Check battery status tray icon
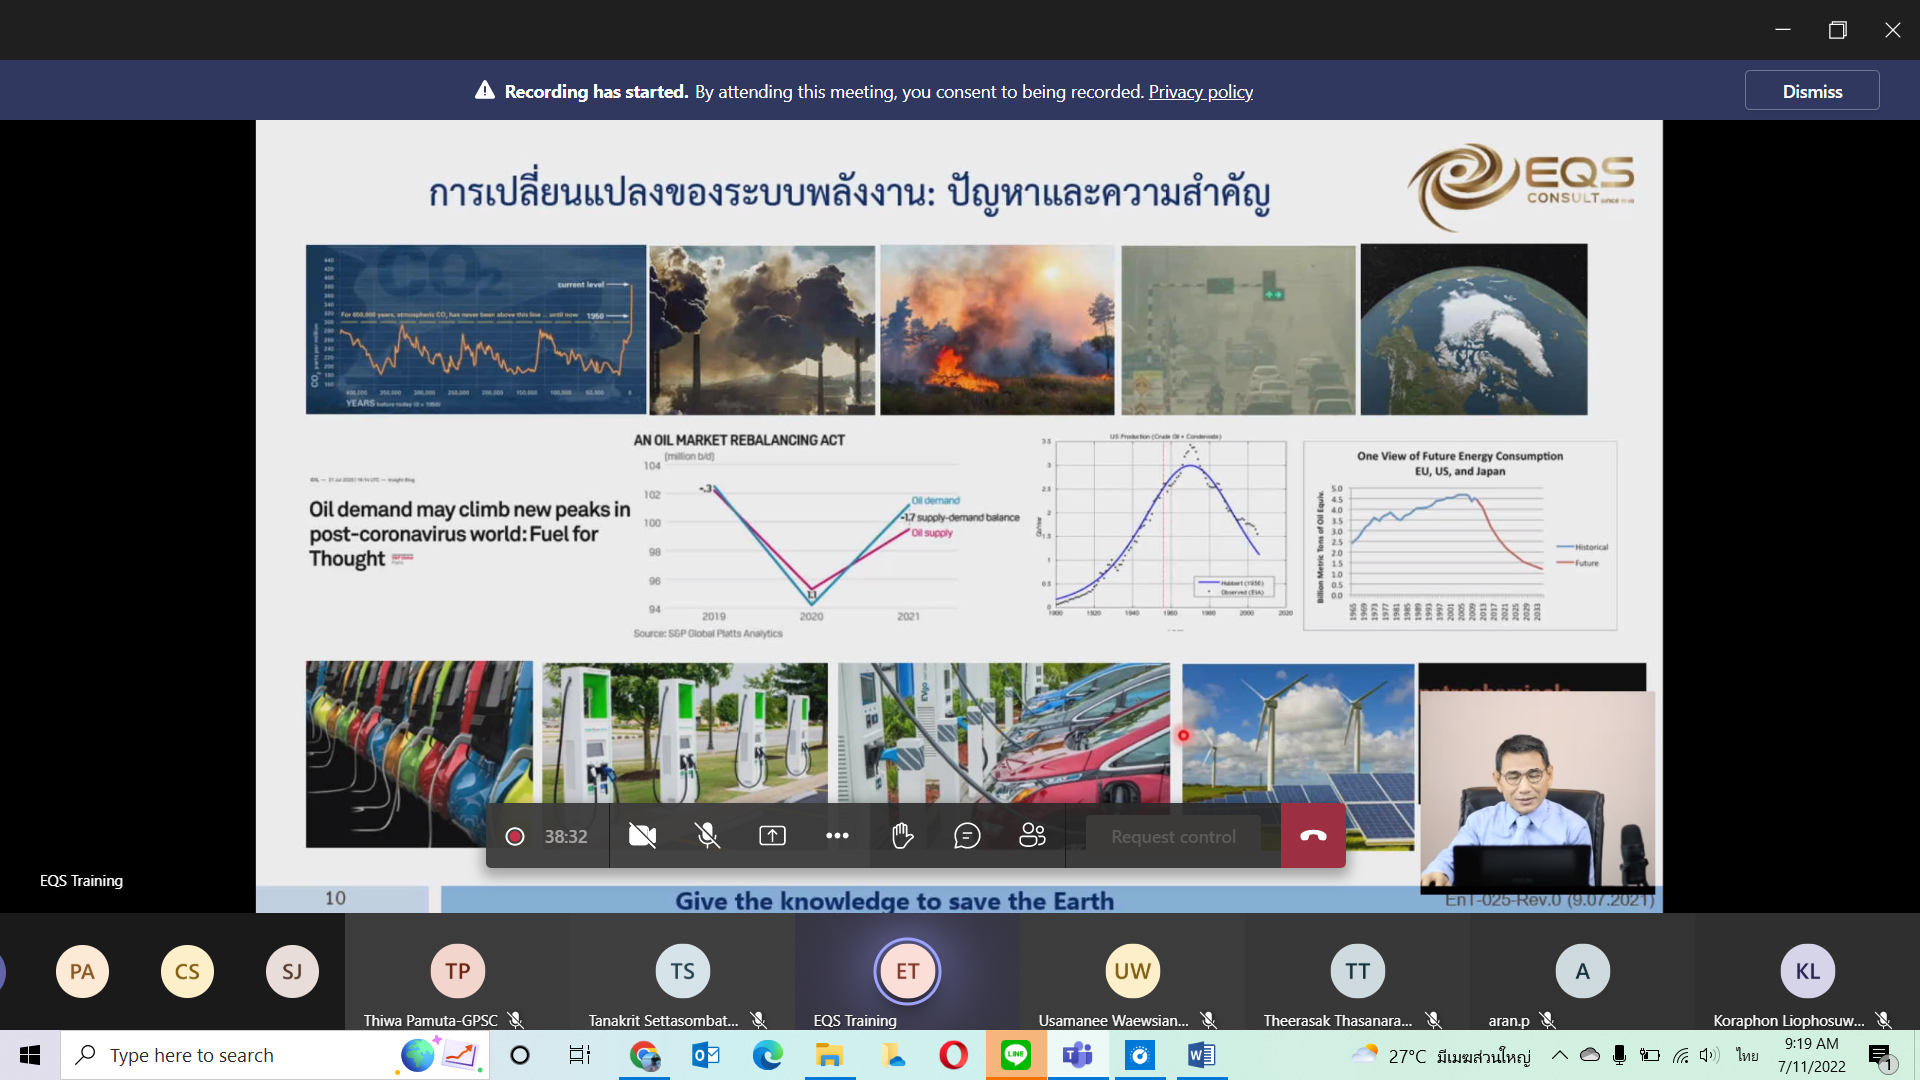The image size is (1920, 1080). click(x=1650, y=1055)
